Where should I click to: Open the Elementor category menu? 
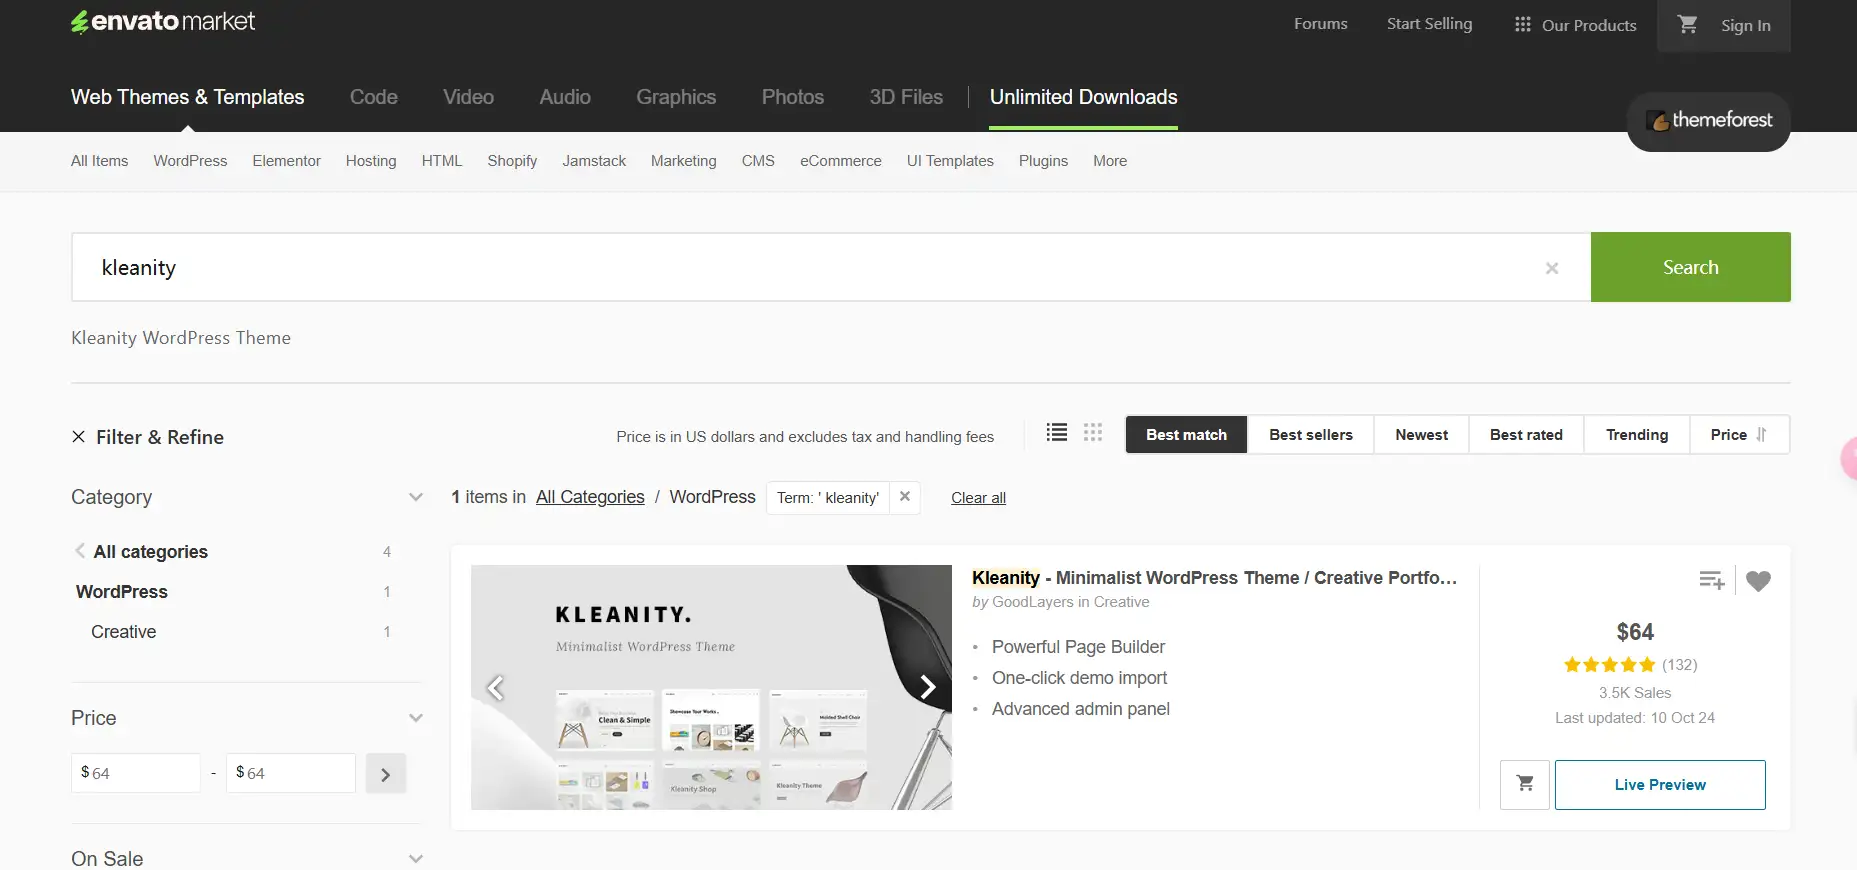[x=286, y=161]
